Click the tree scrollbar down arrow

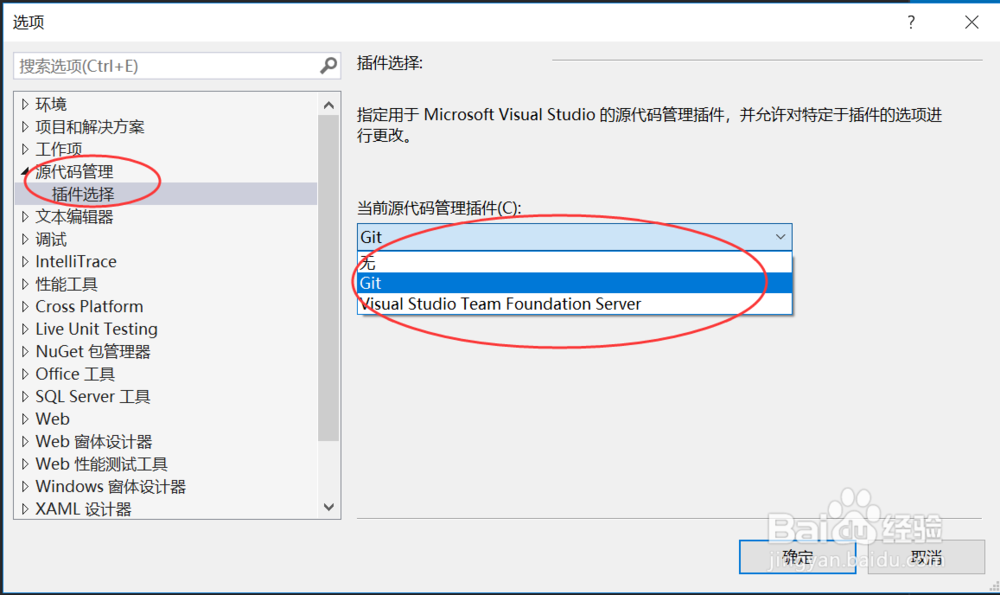[x=328, y=507]
